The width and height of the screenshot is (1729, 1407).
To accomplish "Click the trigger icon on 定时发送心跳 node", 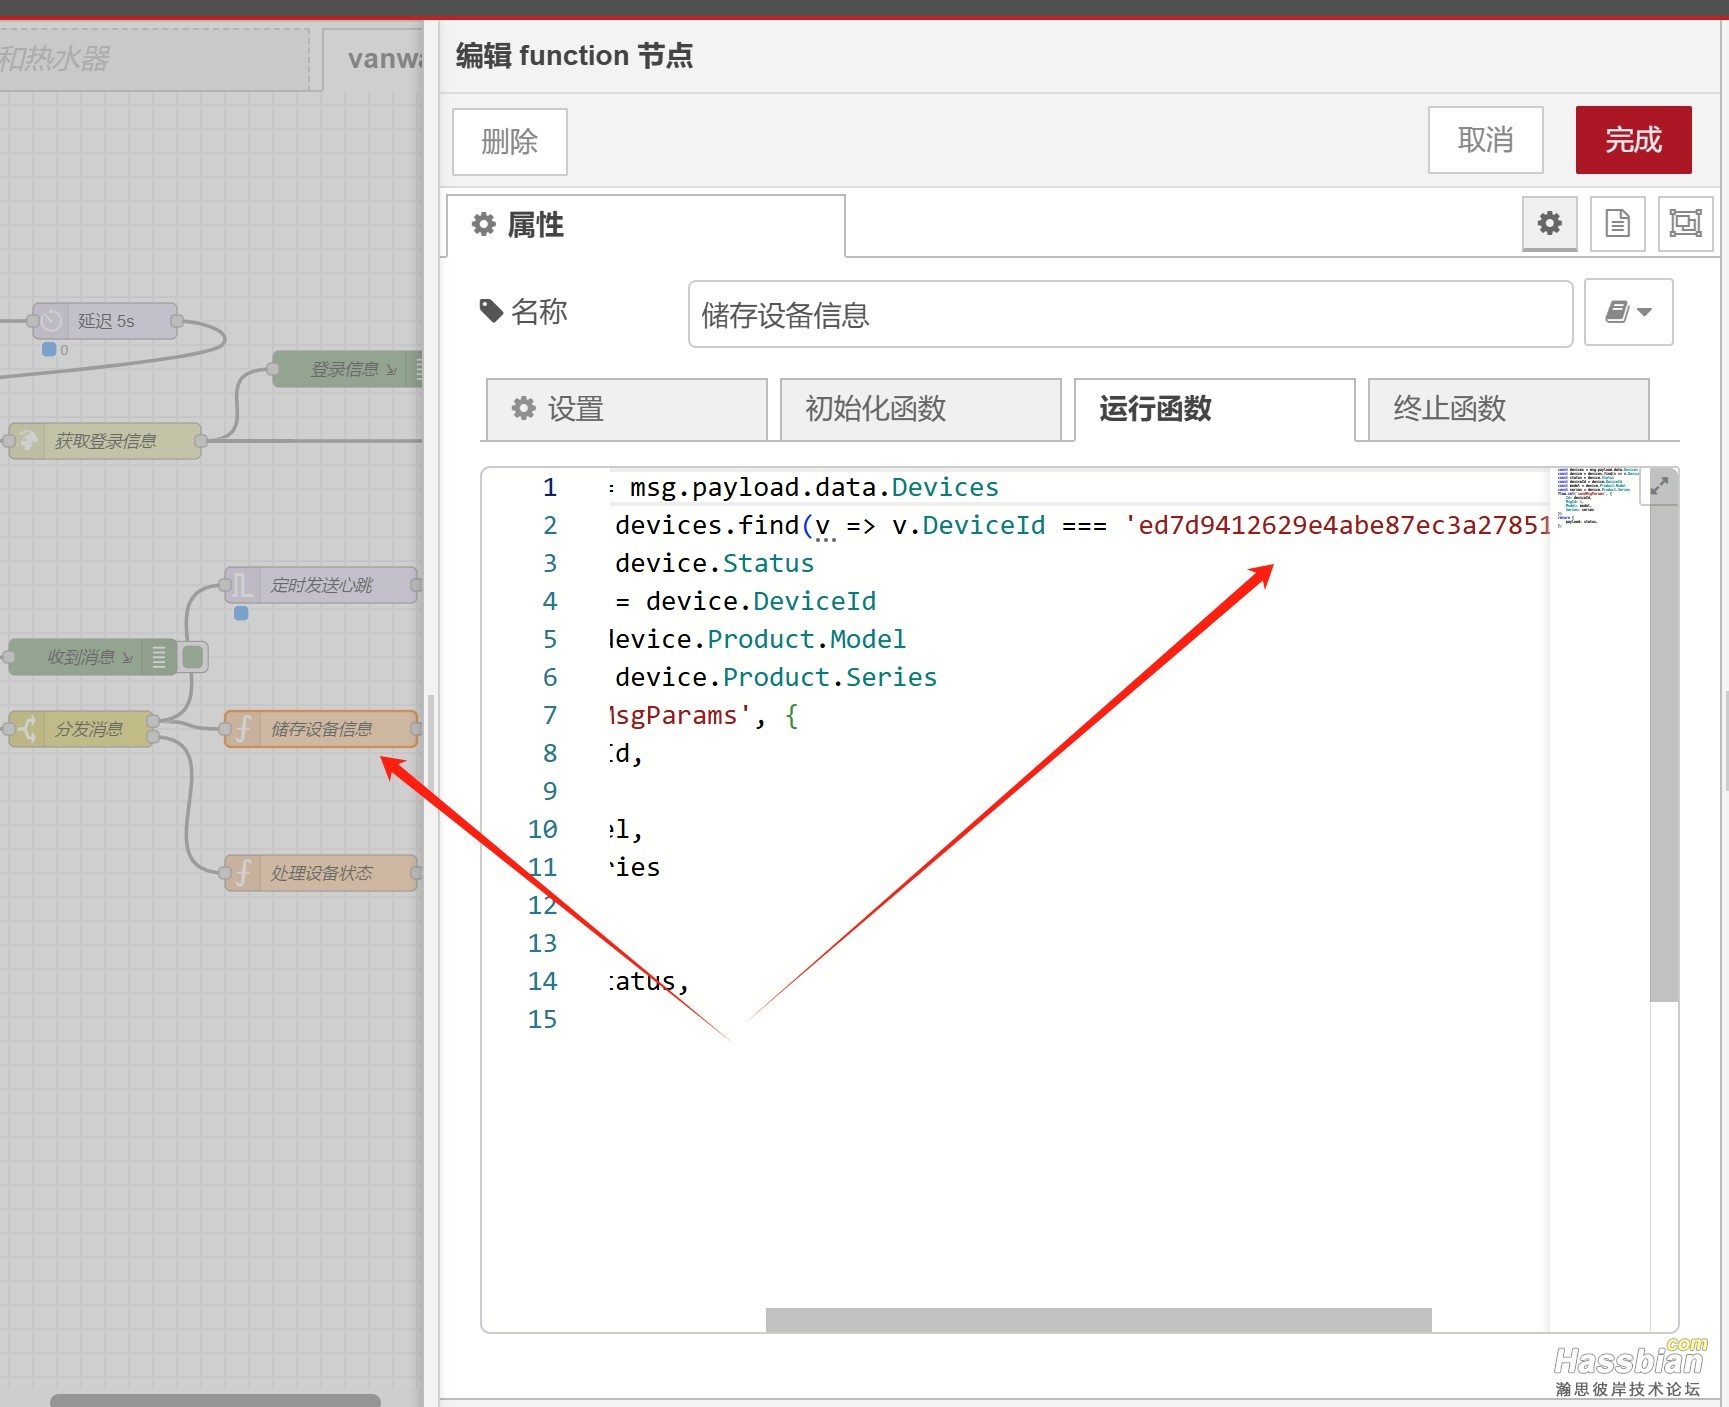I will pyautogui.click(x=242, y=585).
